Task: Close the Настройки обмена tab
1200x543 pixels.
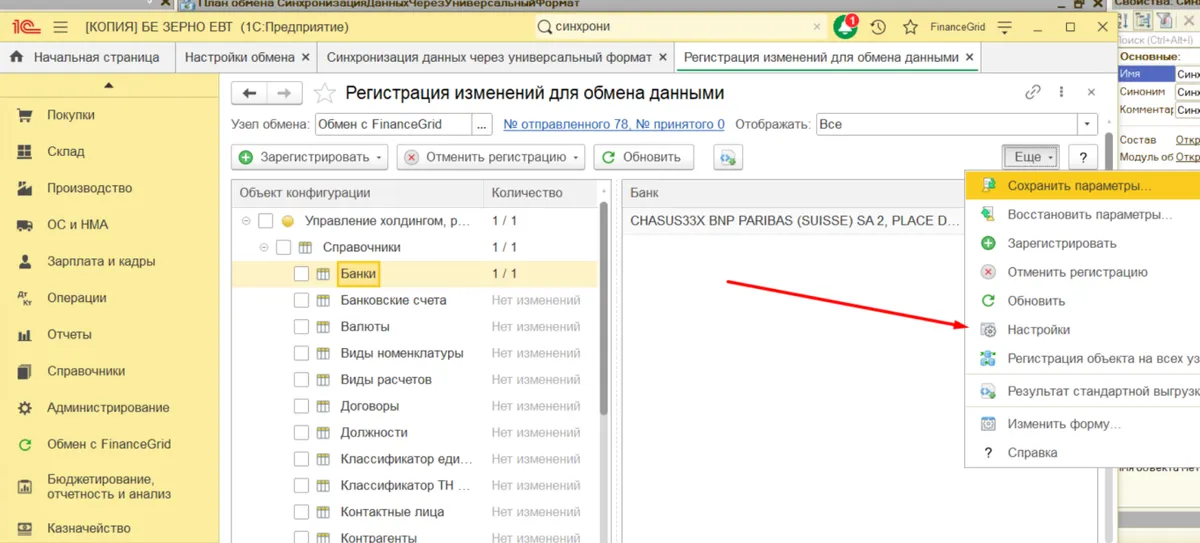Action: coord(306,57)
